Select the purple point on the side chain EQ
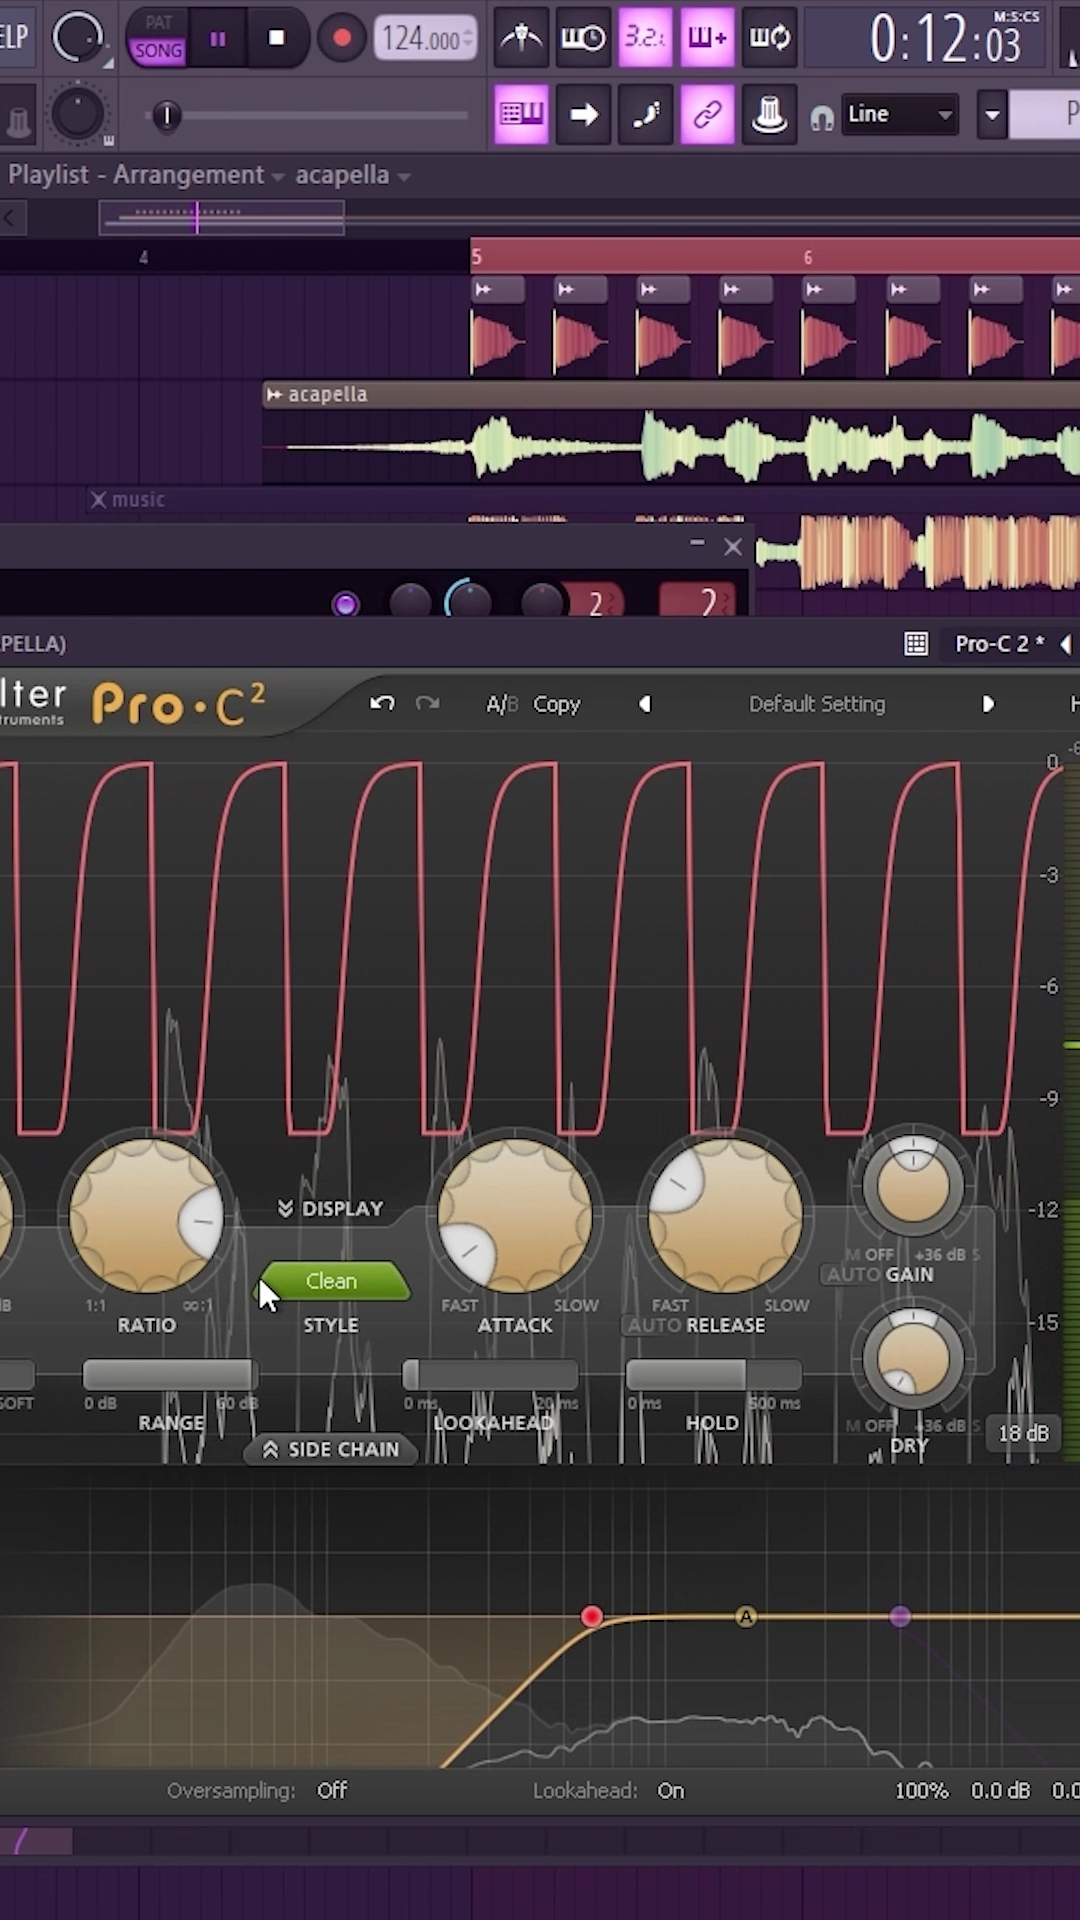Image resolution: width=1080 pixels, height=1920 pixels. pyautogui.click(x=900, y=1616)
